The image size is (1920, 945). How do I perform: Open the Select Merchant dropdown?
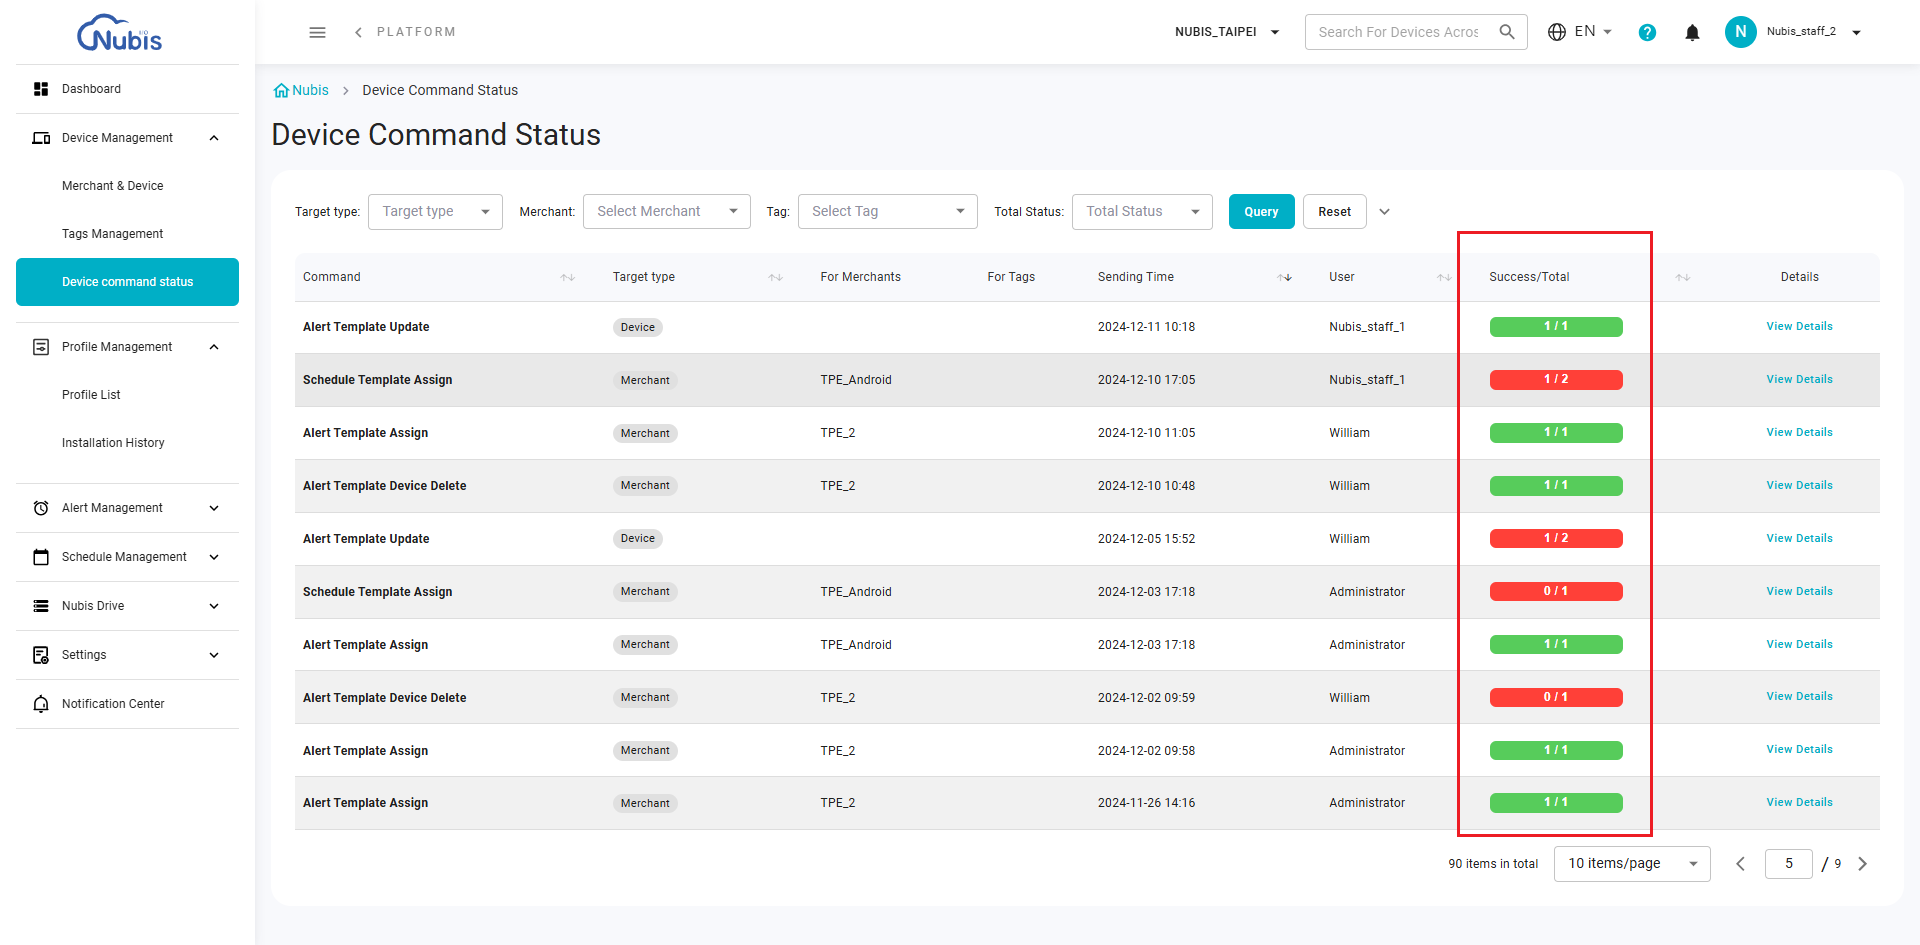(667, 212)
